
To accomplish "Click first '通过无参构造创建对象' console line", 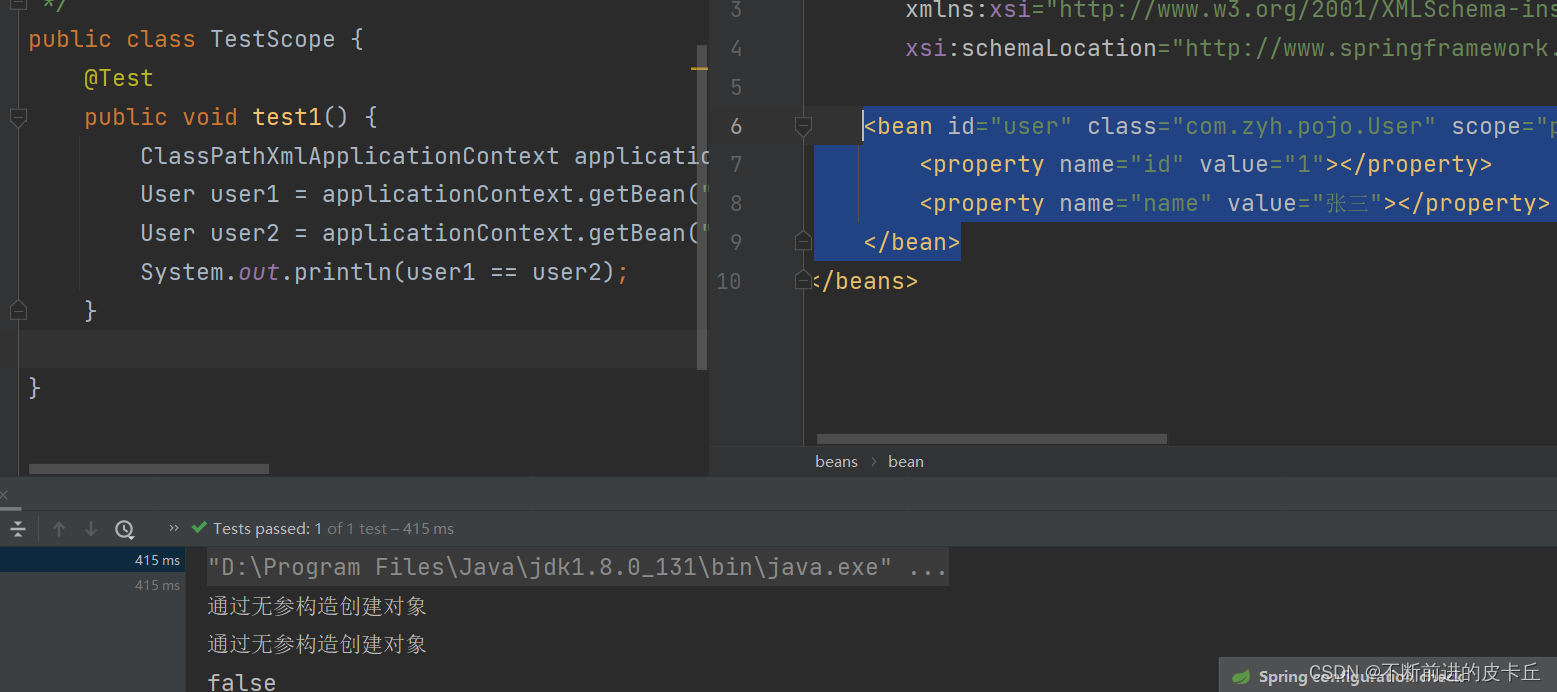I will pos(317,606).
